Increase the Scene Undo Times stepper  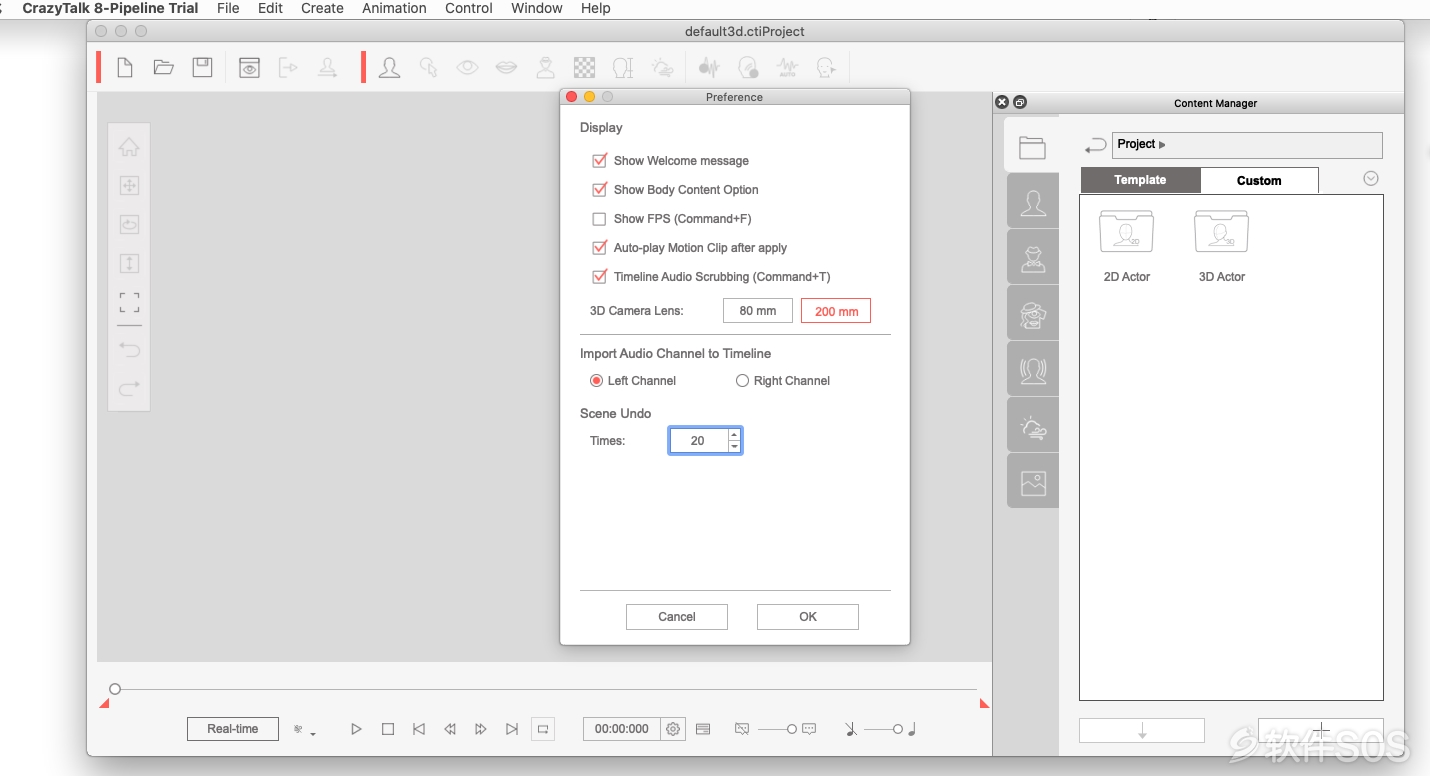click(735, 435)
